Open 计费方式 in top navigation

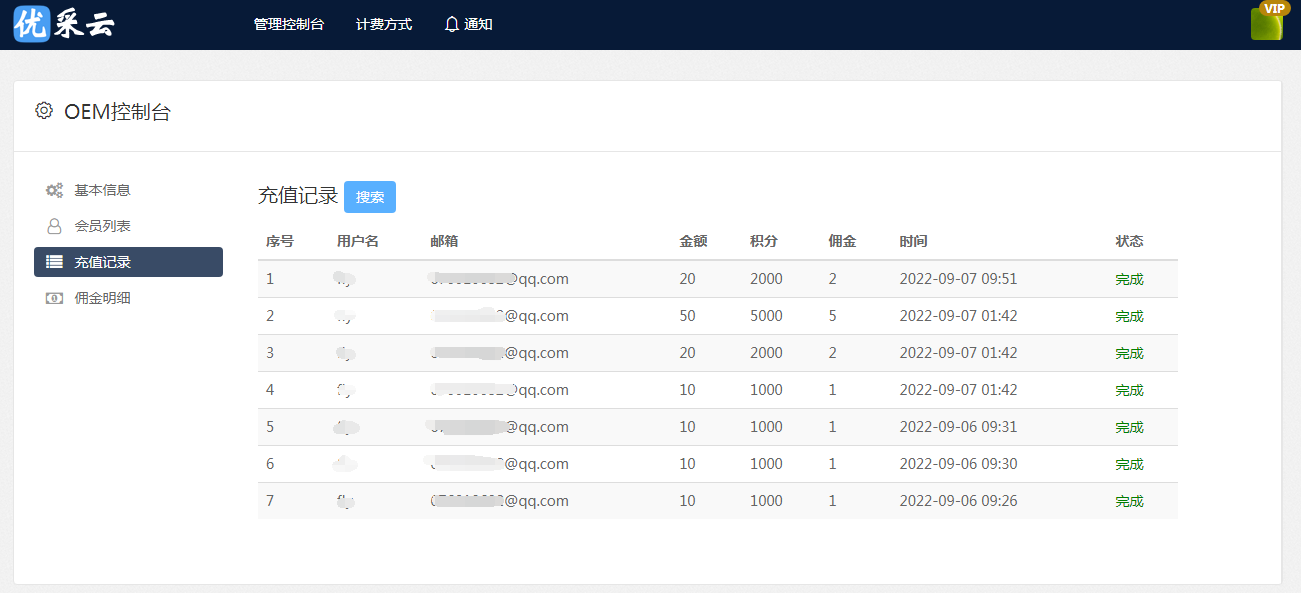[x=384, y=24]
